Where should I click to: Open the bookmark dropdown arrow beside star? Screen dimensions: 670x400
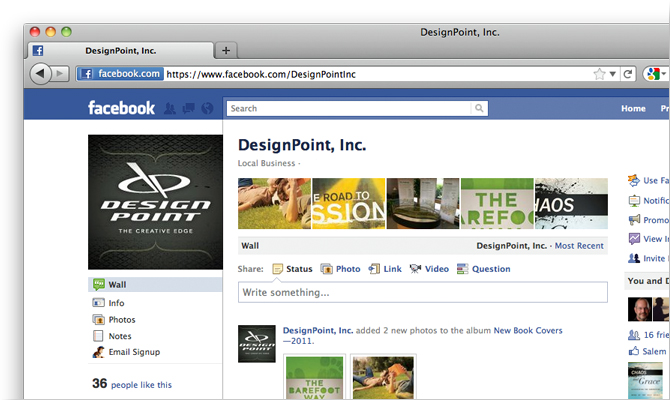612,74
